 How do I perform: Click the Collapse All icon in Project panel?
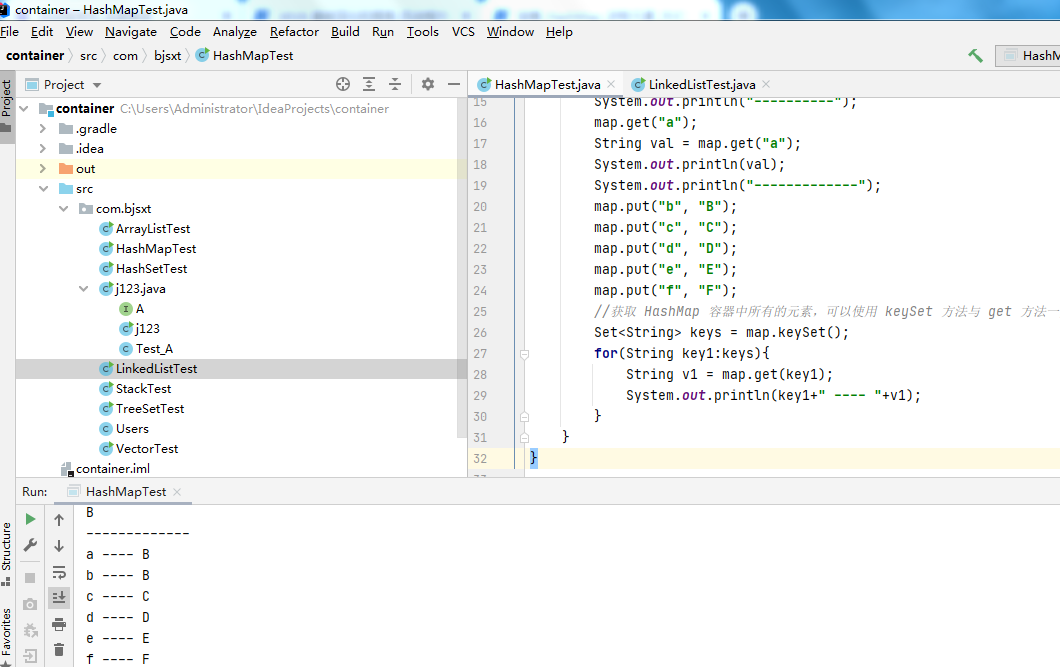point(395,84)
